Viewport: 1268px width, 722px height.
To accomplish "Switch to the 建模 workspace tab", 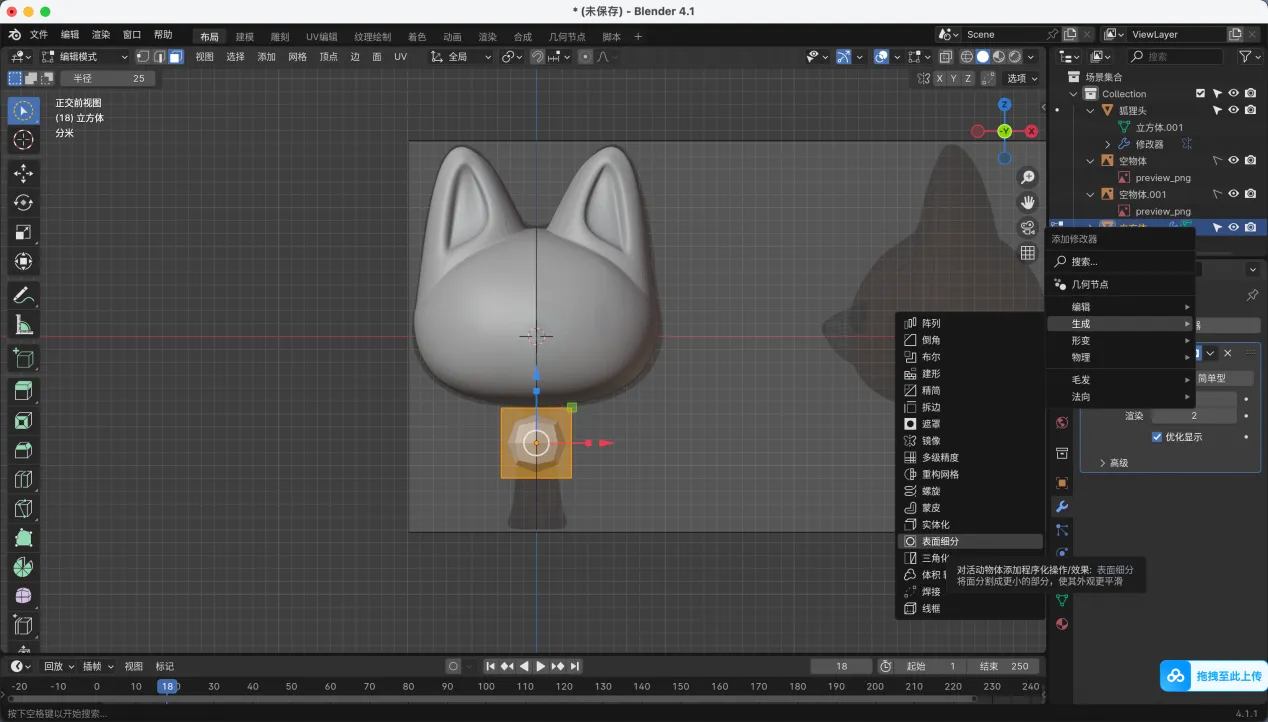I will coord(245,37).
